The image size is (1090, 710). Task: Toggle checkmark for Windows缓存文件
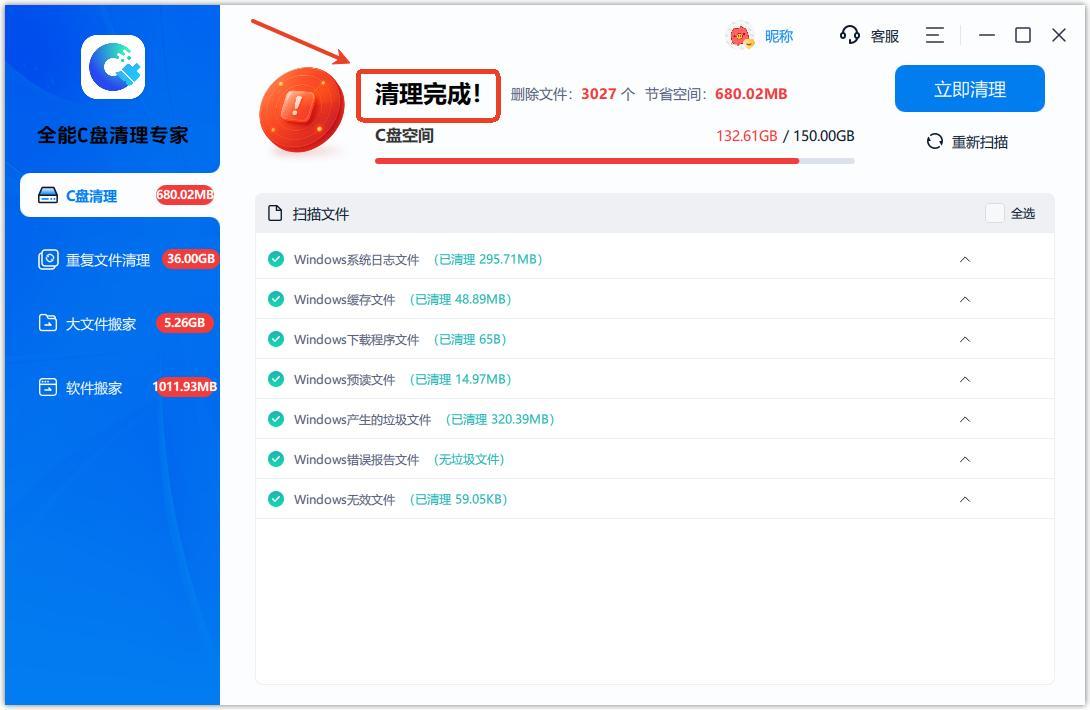point(276,299)
